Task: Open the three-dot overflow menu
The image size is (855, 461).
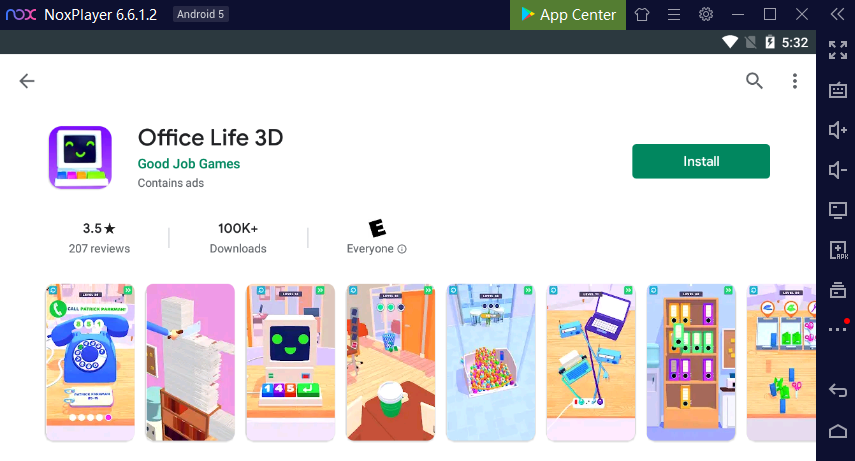Action: point(794,81)
